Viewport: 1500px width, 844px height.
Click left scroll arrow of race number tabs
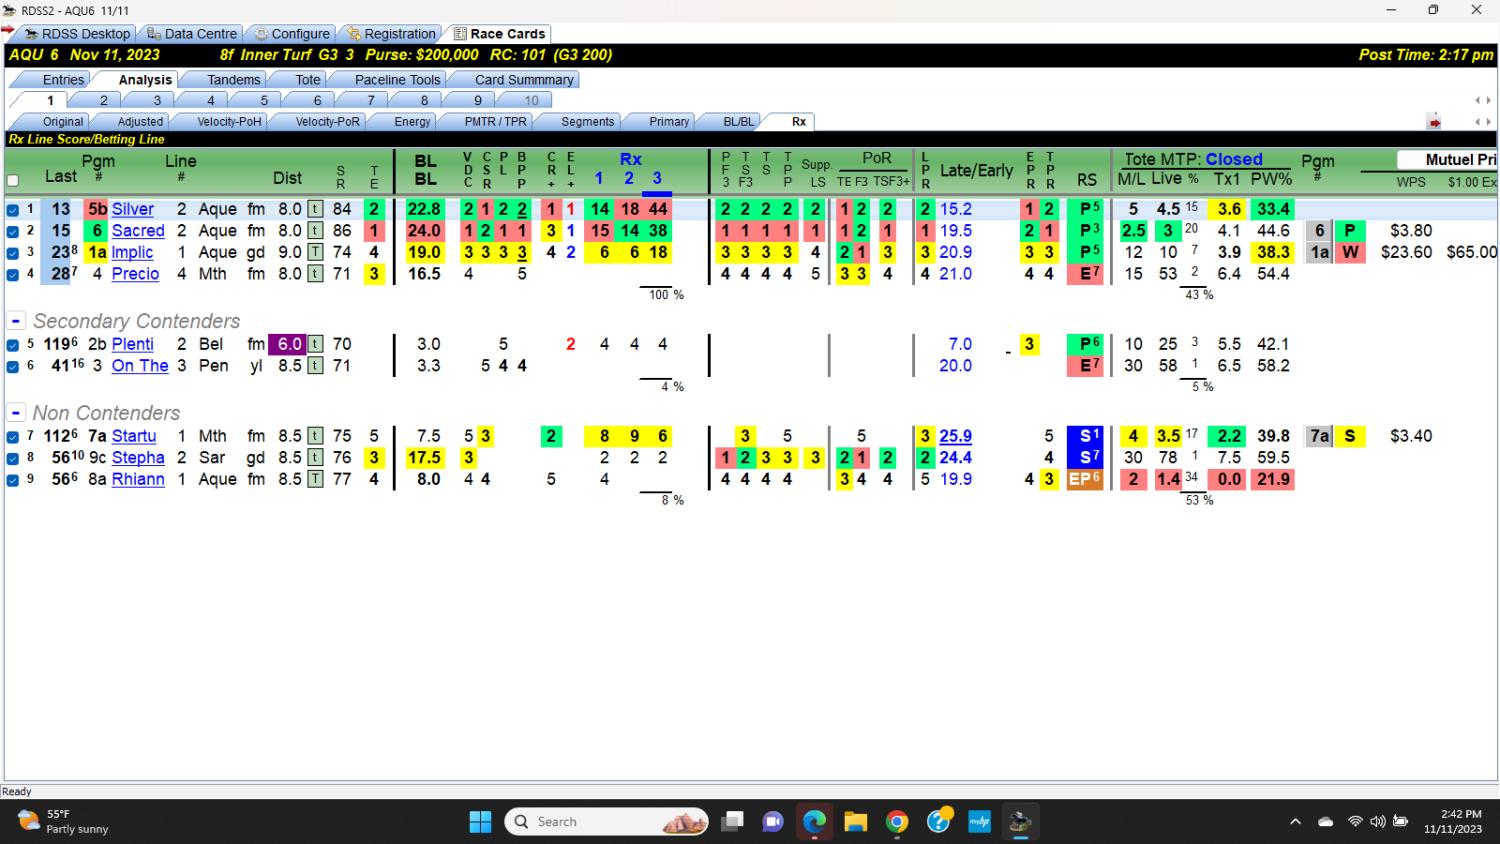1478,101
